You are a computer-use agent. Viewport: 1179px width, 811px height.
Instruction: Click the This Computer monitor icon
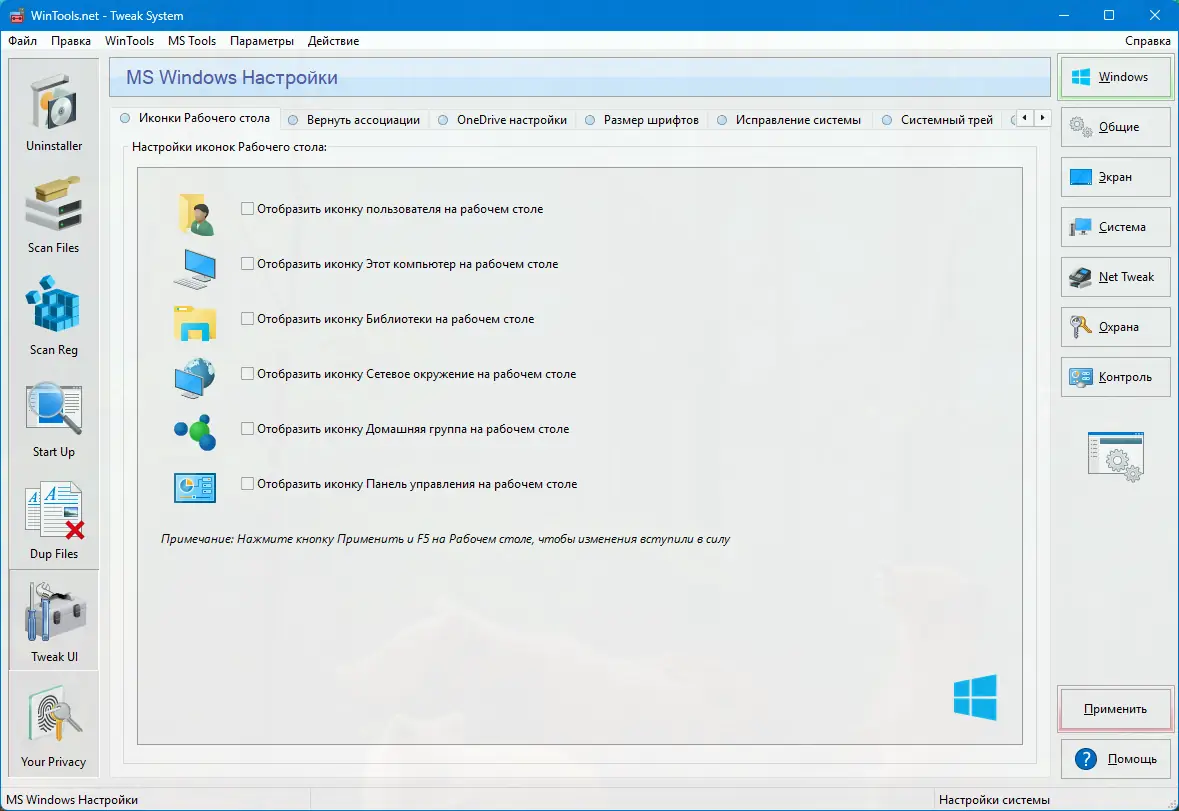coord(195,269)
